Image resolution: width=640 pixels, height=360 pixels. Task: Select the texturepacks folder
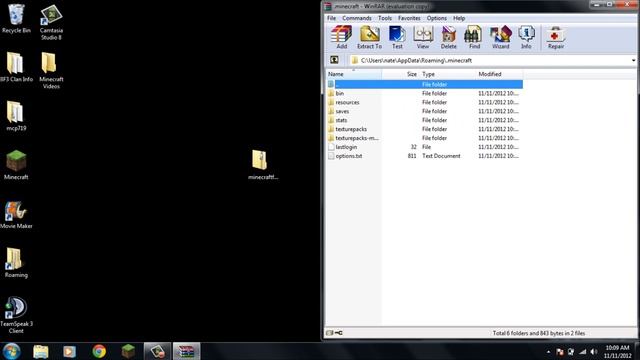424,129
